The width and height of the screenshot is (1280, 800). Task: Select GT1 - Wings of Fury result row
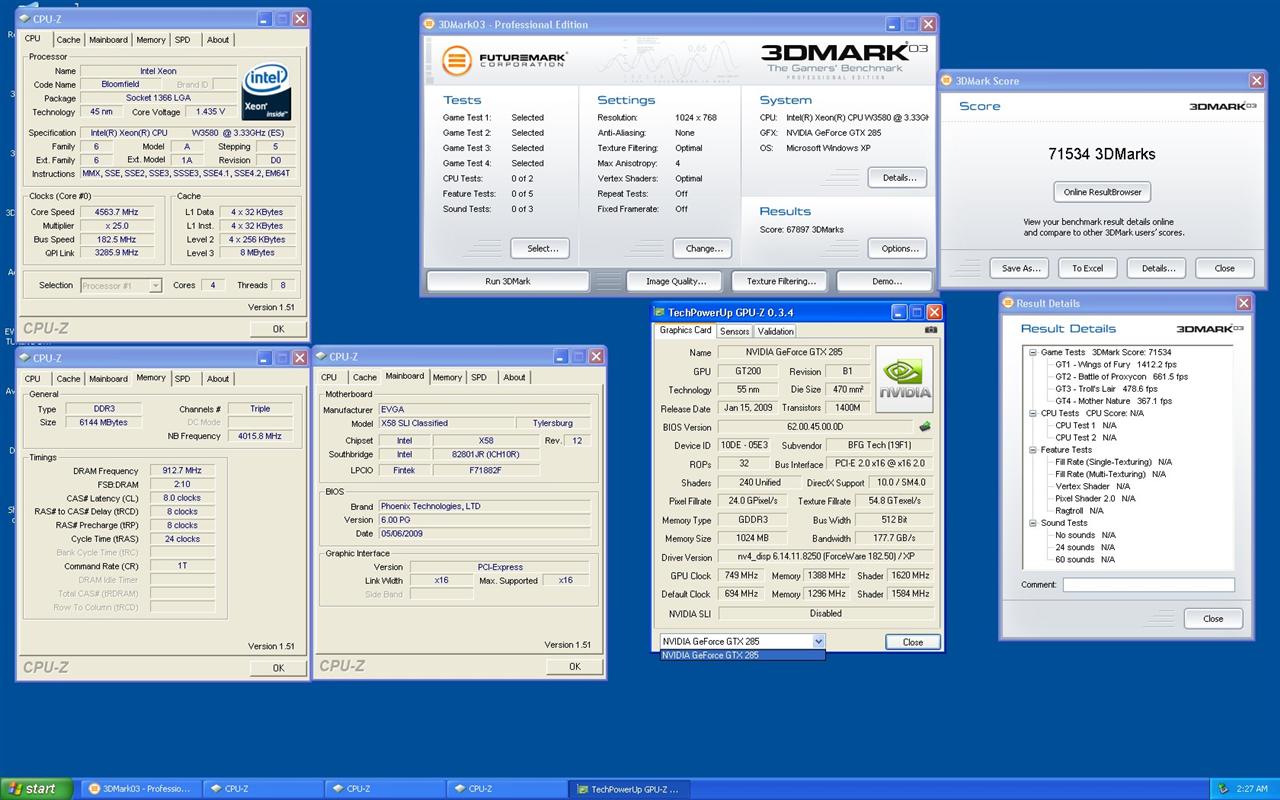[1116, 365]
